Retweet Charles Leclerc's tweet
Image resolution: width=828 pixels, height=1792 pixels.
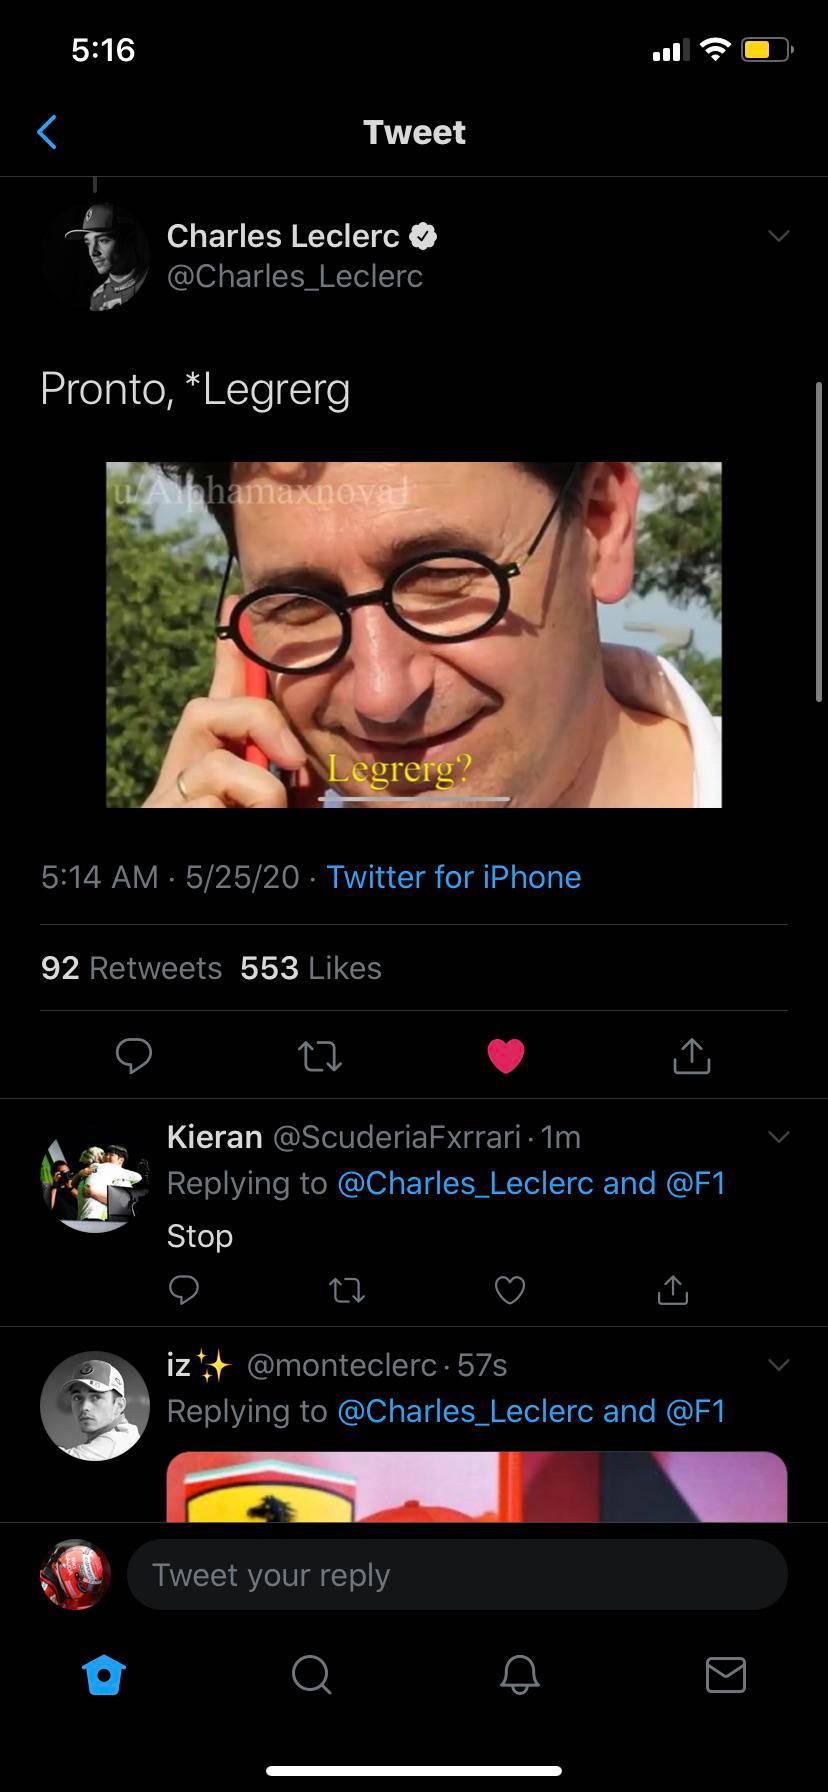(319, 1055)
